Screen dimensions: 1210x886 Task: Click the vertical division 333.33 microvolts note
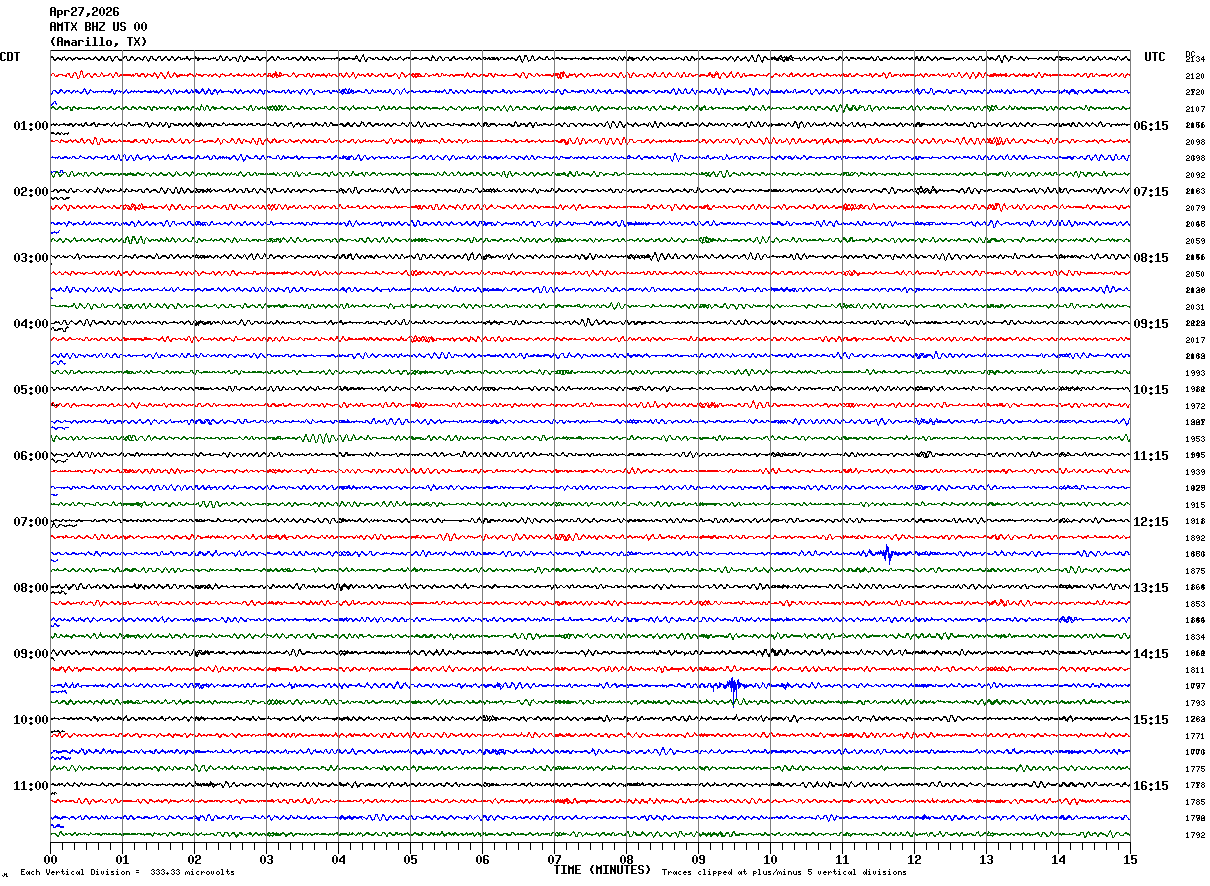pos(127,872)
